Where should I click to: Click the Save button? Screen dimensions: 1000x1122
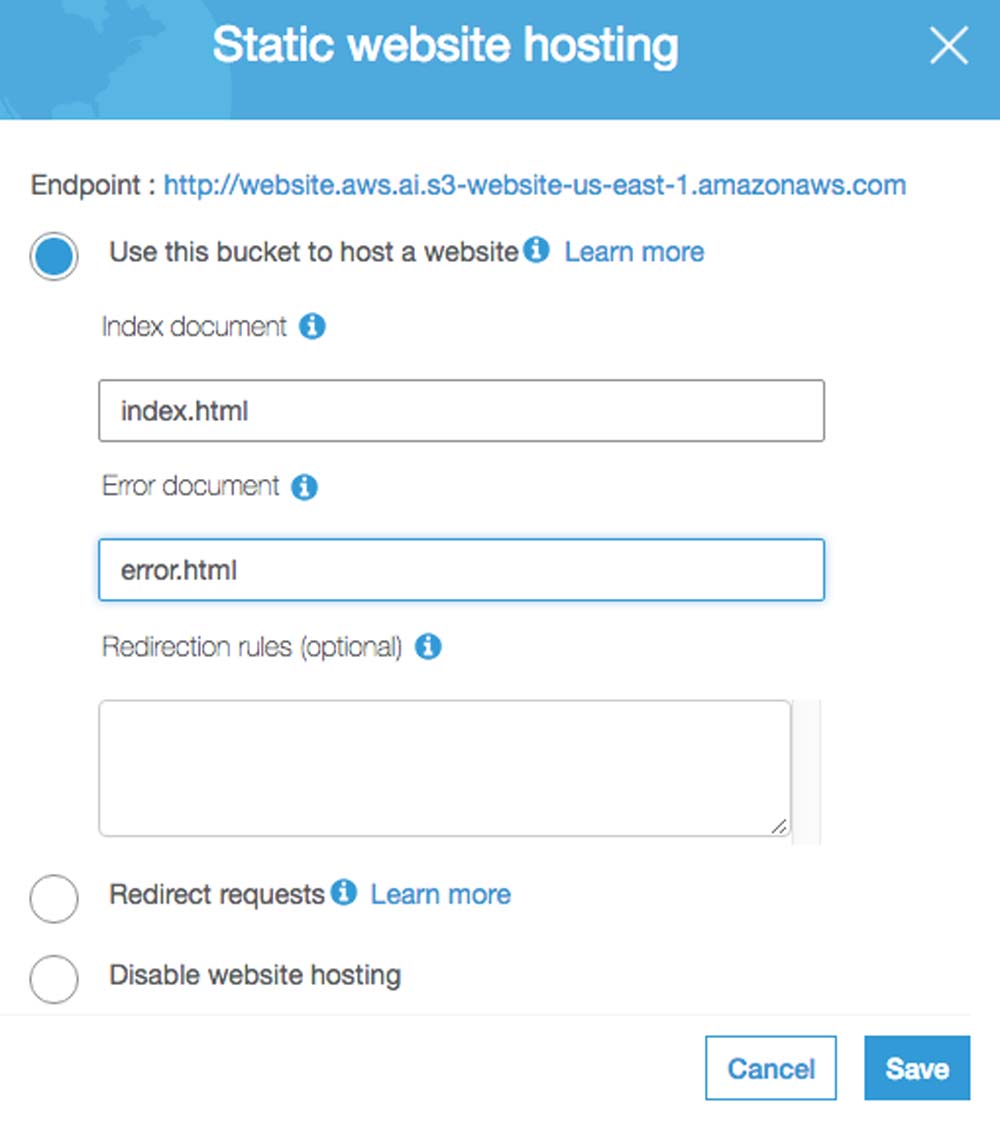tap(917, 1068)
